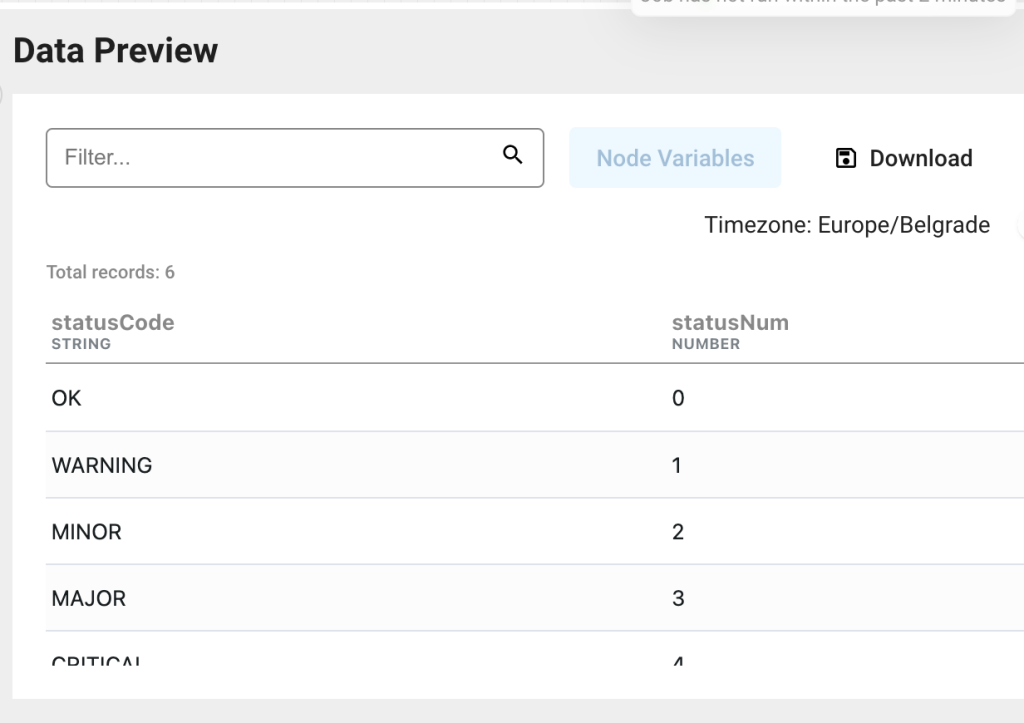Click statusNum value 1 cell
This screenshot has width=1024, height=723.
[677, 465]
